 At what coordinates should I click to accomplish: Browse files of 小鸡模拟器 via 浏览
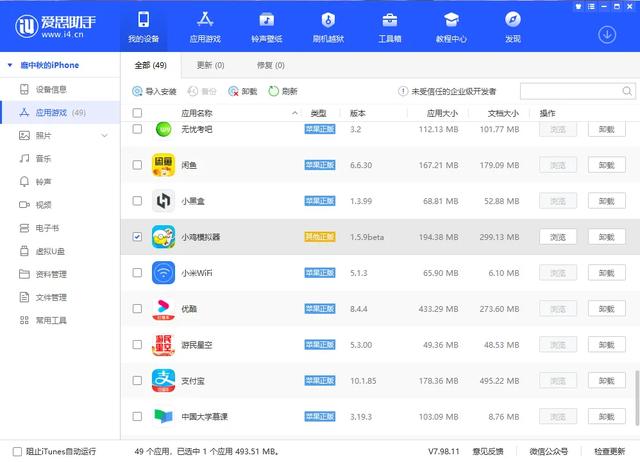(x=558, y=237)
